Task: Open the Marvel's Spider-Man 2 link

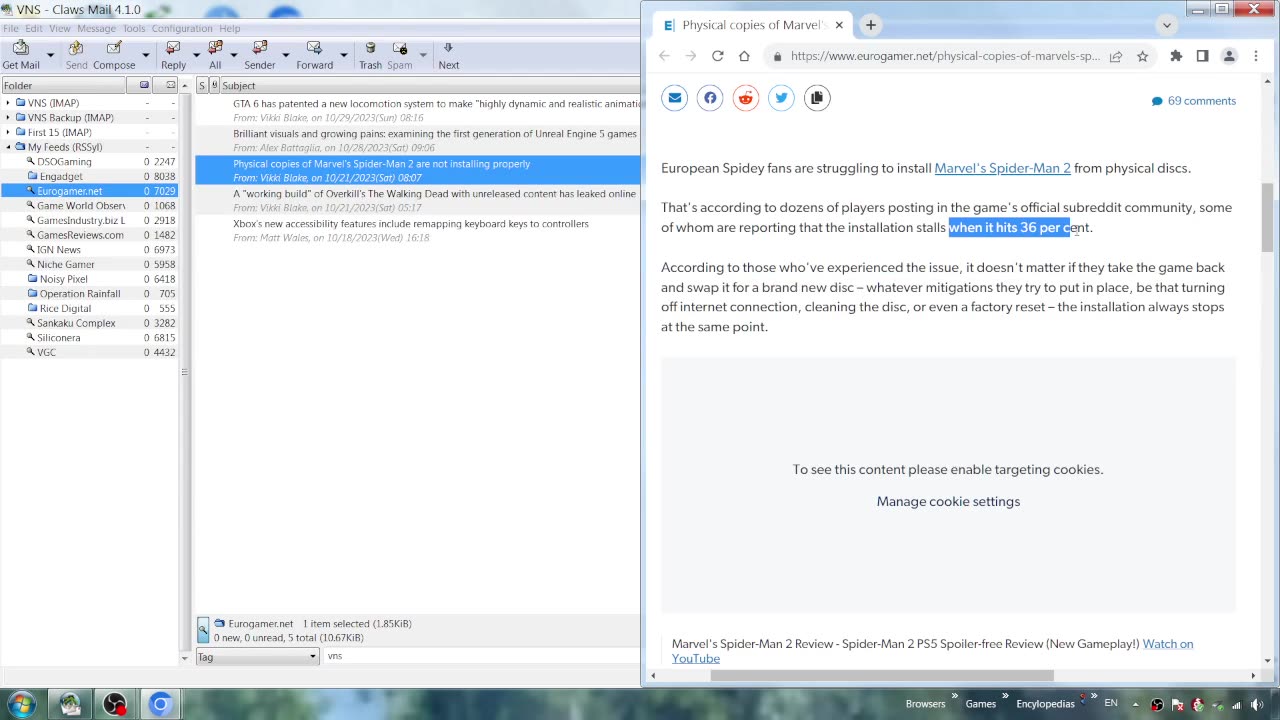Action: coord(1002,168)
